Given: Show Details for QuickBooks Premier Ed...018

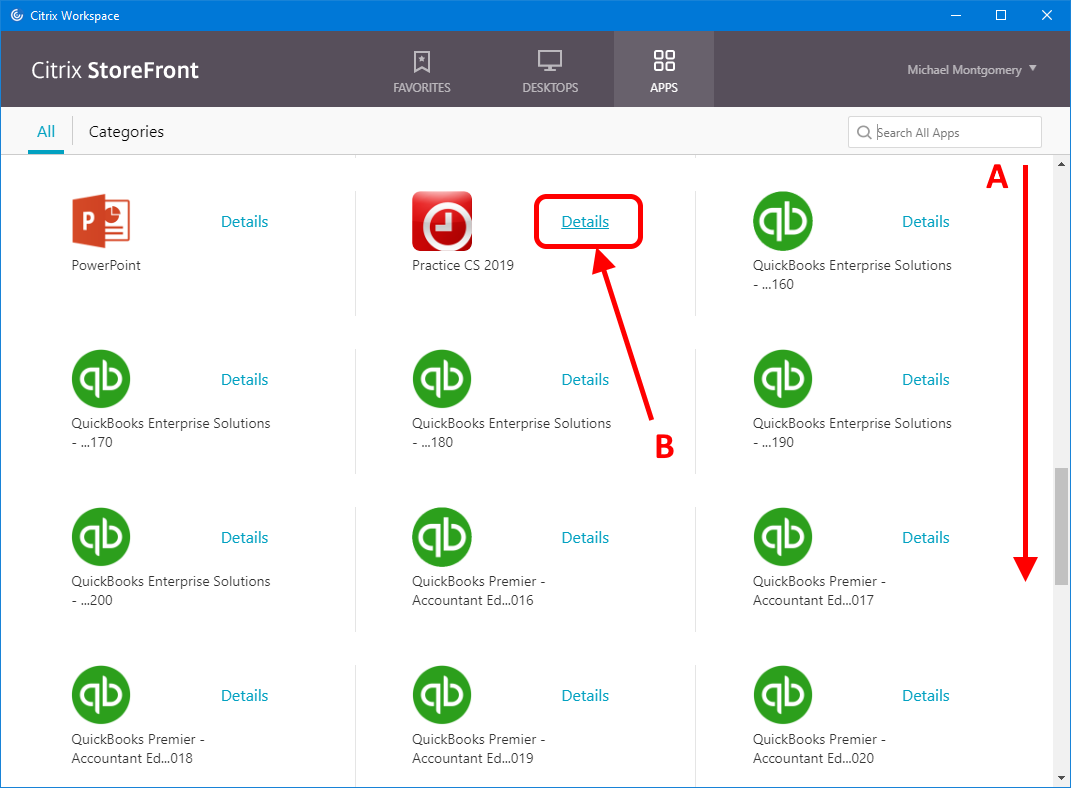Looking at the screenshot, I should coord(245,695).
